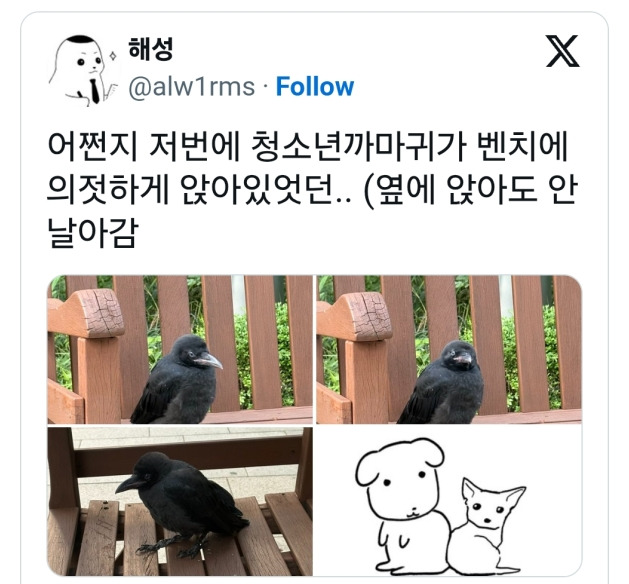Click the final tweet word 날아감
The width and height of the screenshot is (629, 584).
tap(93, 233)
